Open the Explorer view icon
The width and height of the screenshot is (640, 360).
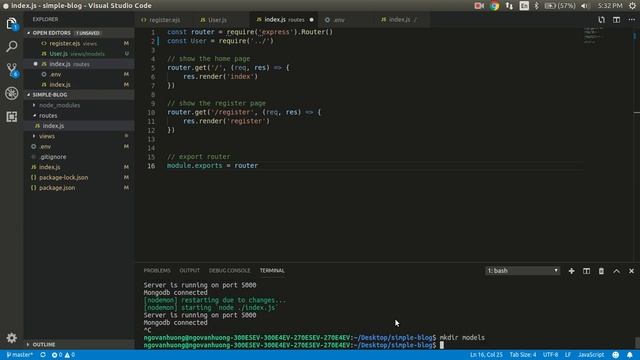pyautogui.click(x=11, y=24)
